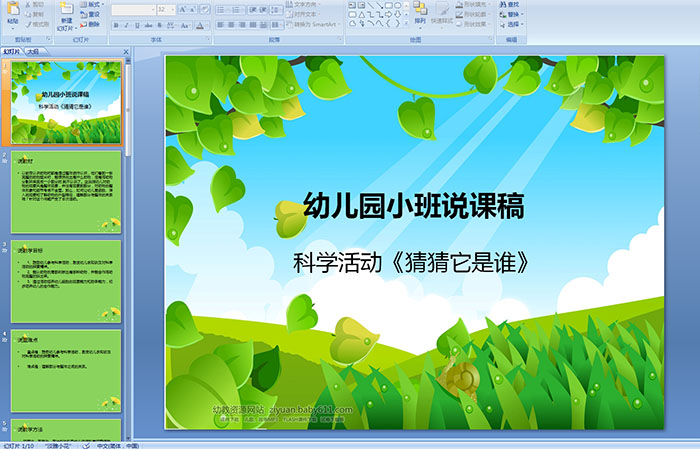
Task: Click the Decrease Indent icon
Action: (x=253, y=10)
